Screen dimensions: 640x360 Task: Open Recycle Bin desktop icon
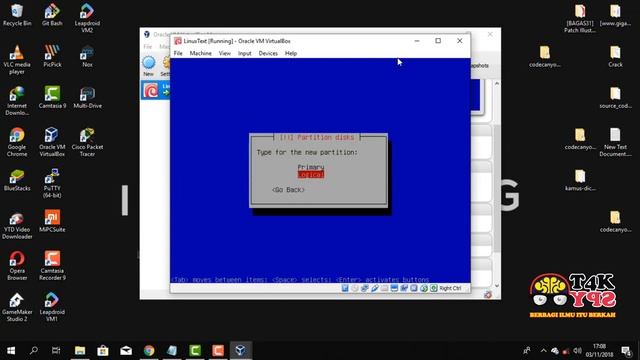17,15
